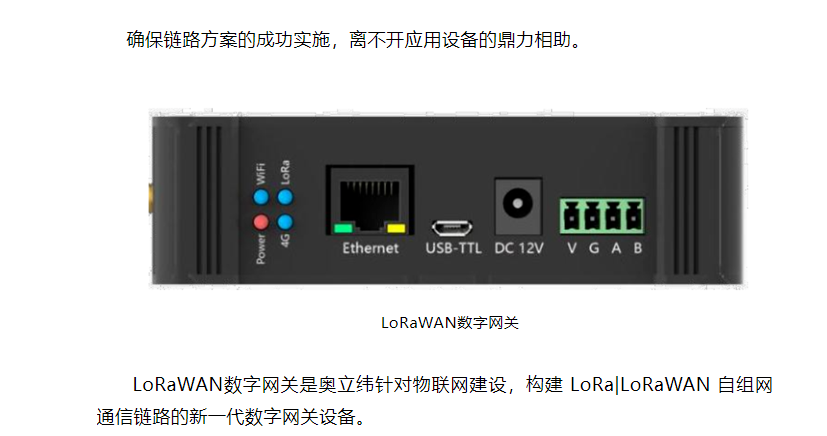This screenshot has height=436, width=827.
Task: Click the red Power indicator light
Action: (x=261, y=222)
